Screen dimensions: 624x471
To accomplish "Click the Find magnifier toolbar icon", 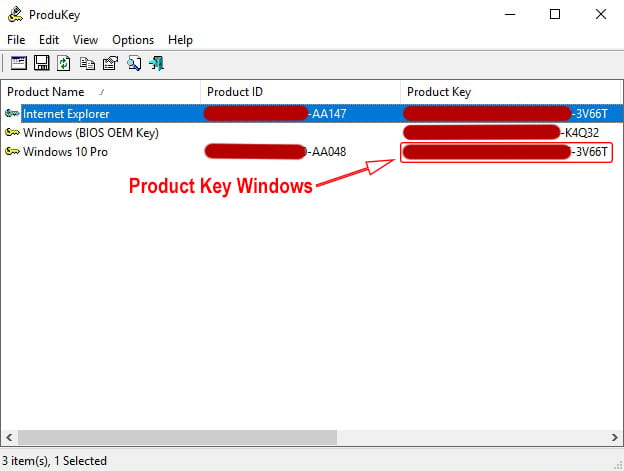I will click(x=134, y=63).
